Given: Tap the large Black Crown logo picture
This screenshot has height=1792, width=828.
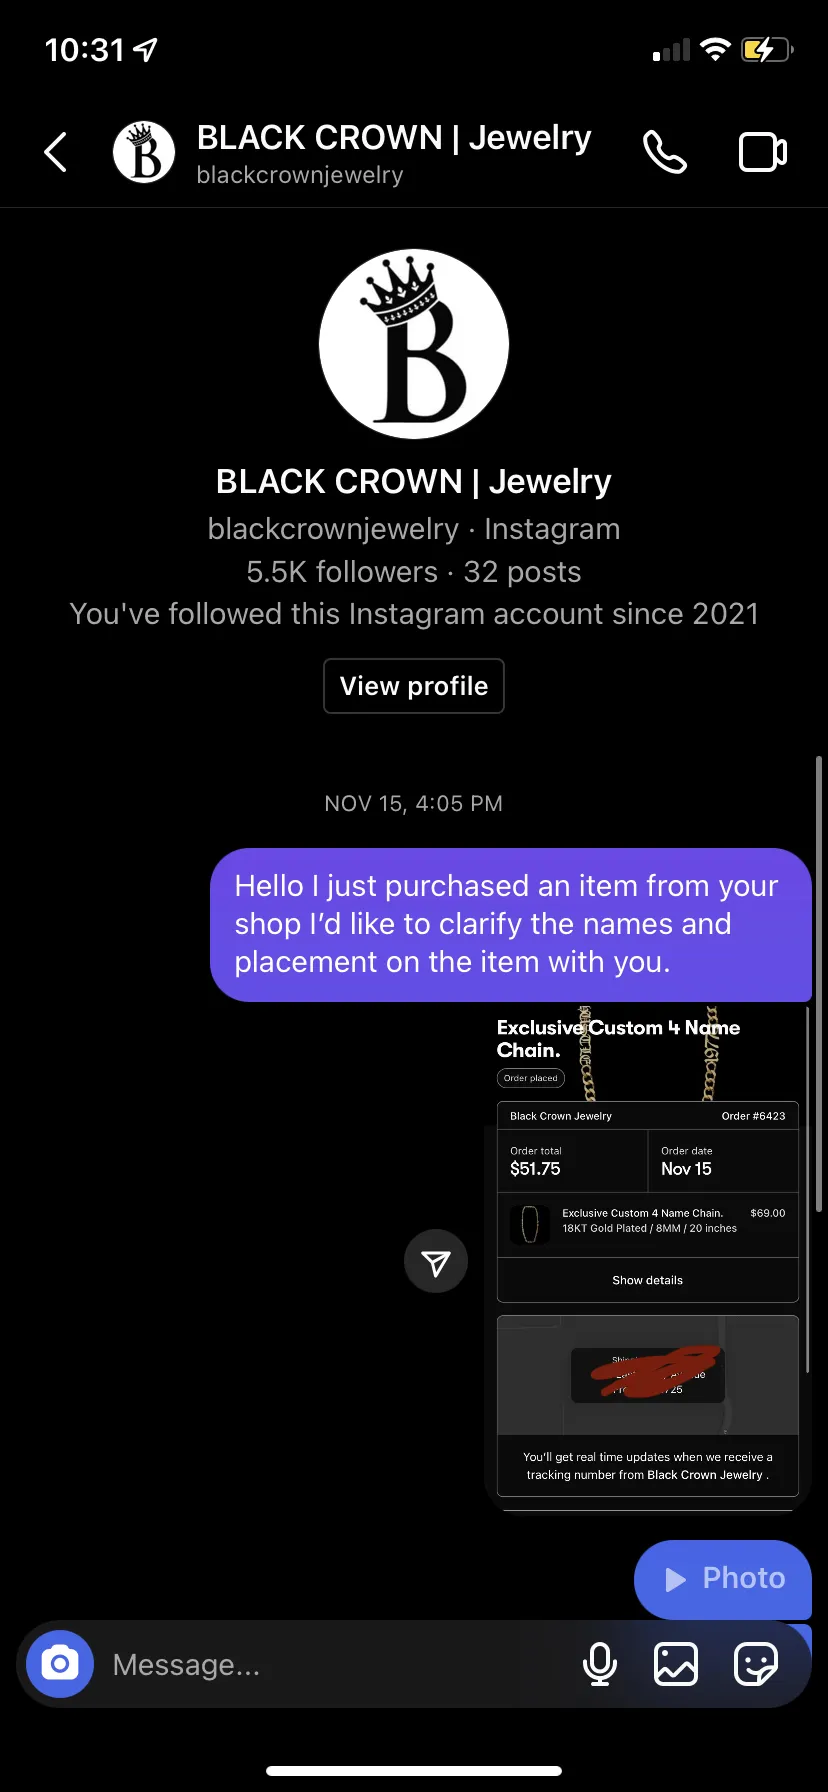Looking at the screenshot, I should coord(414,344).
